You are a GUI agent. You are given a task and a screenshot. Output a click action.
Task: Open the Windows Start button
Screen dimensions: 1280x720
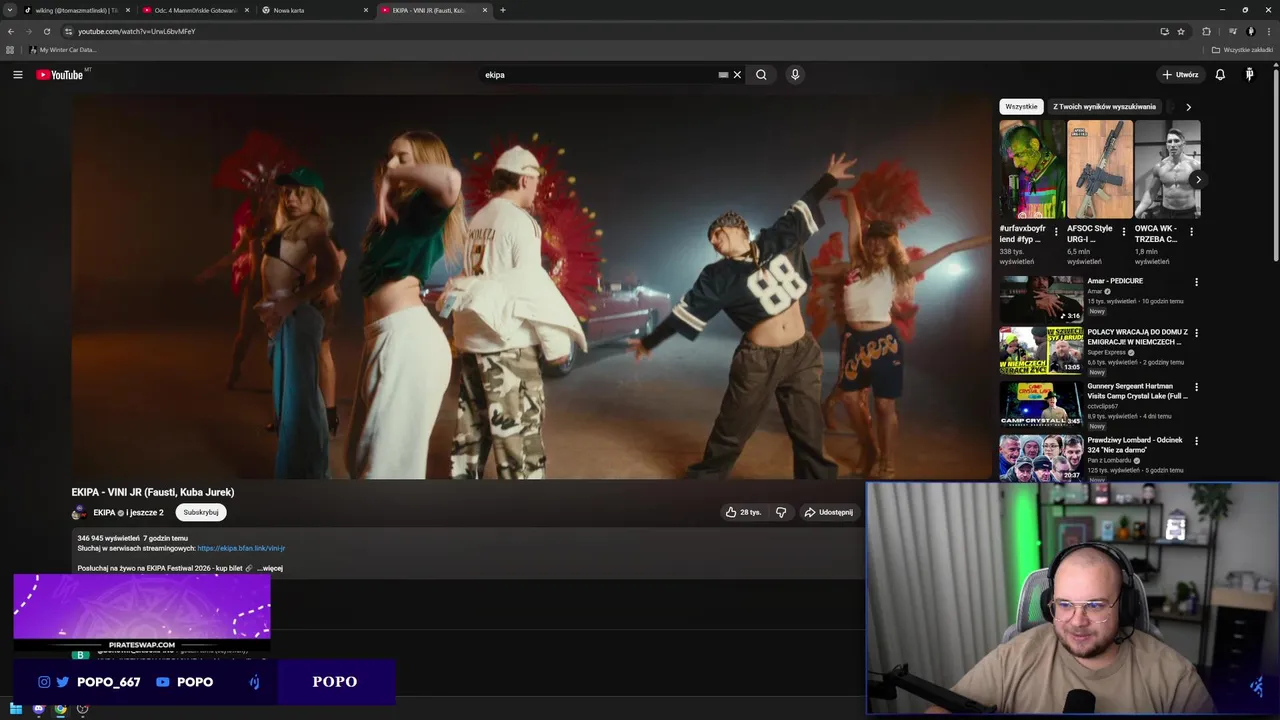15,709
